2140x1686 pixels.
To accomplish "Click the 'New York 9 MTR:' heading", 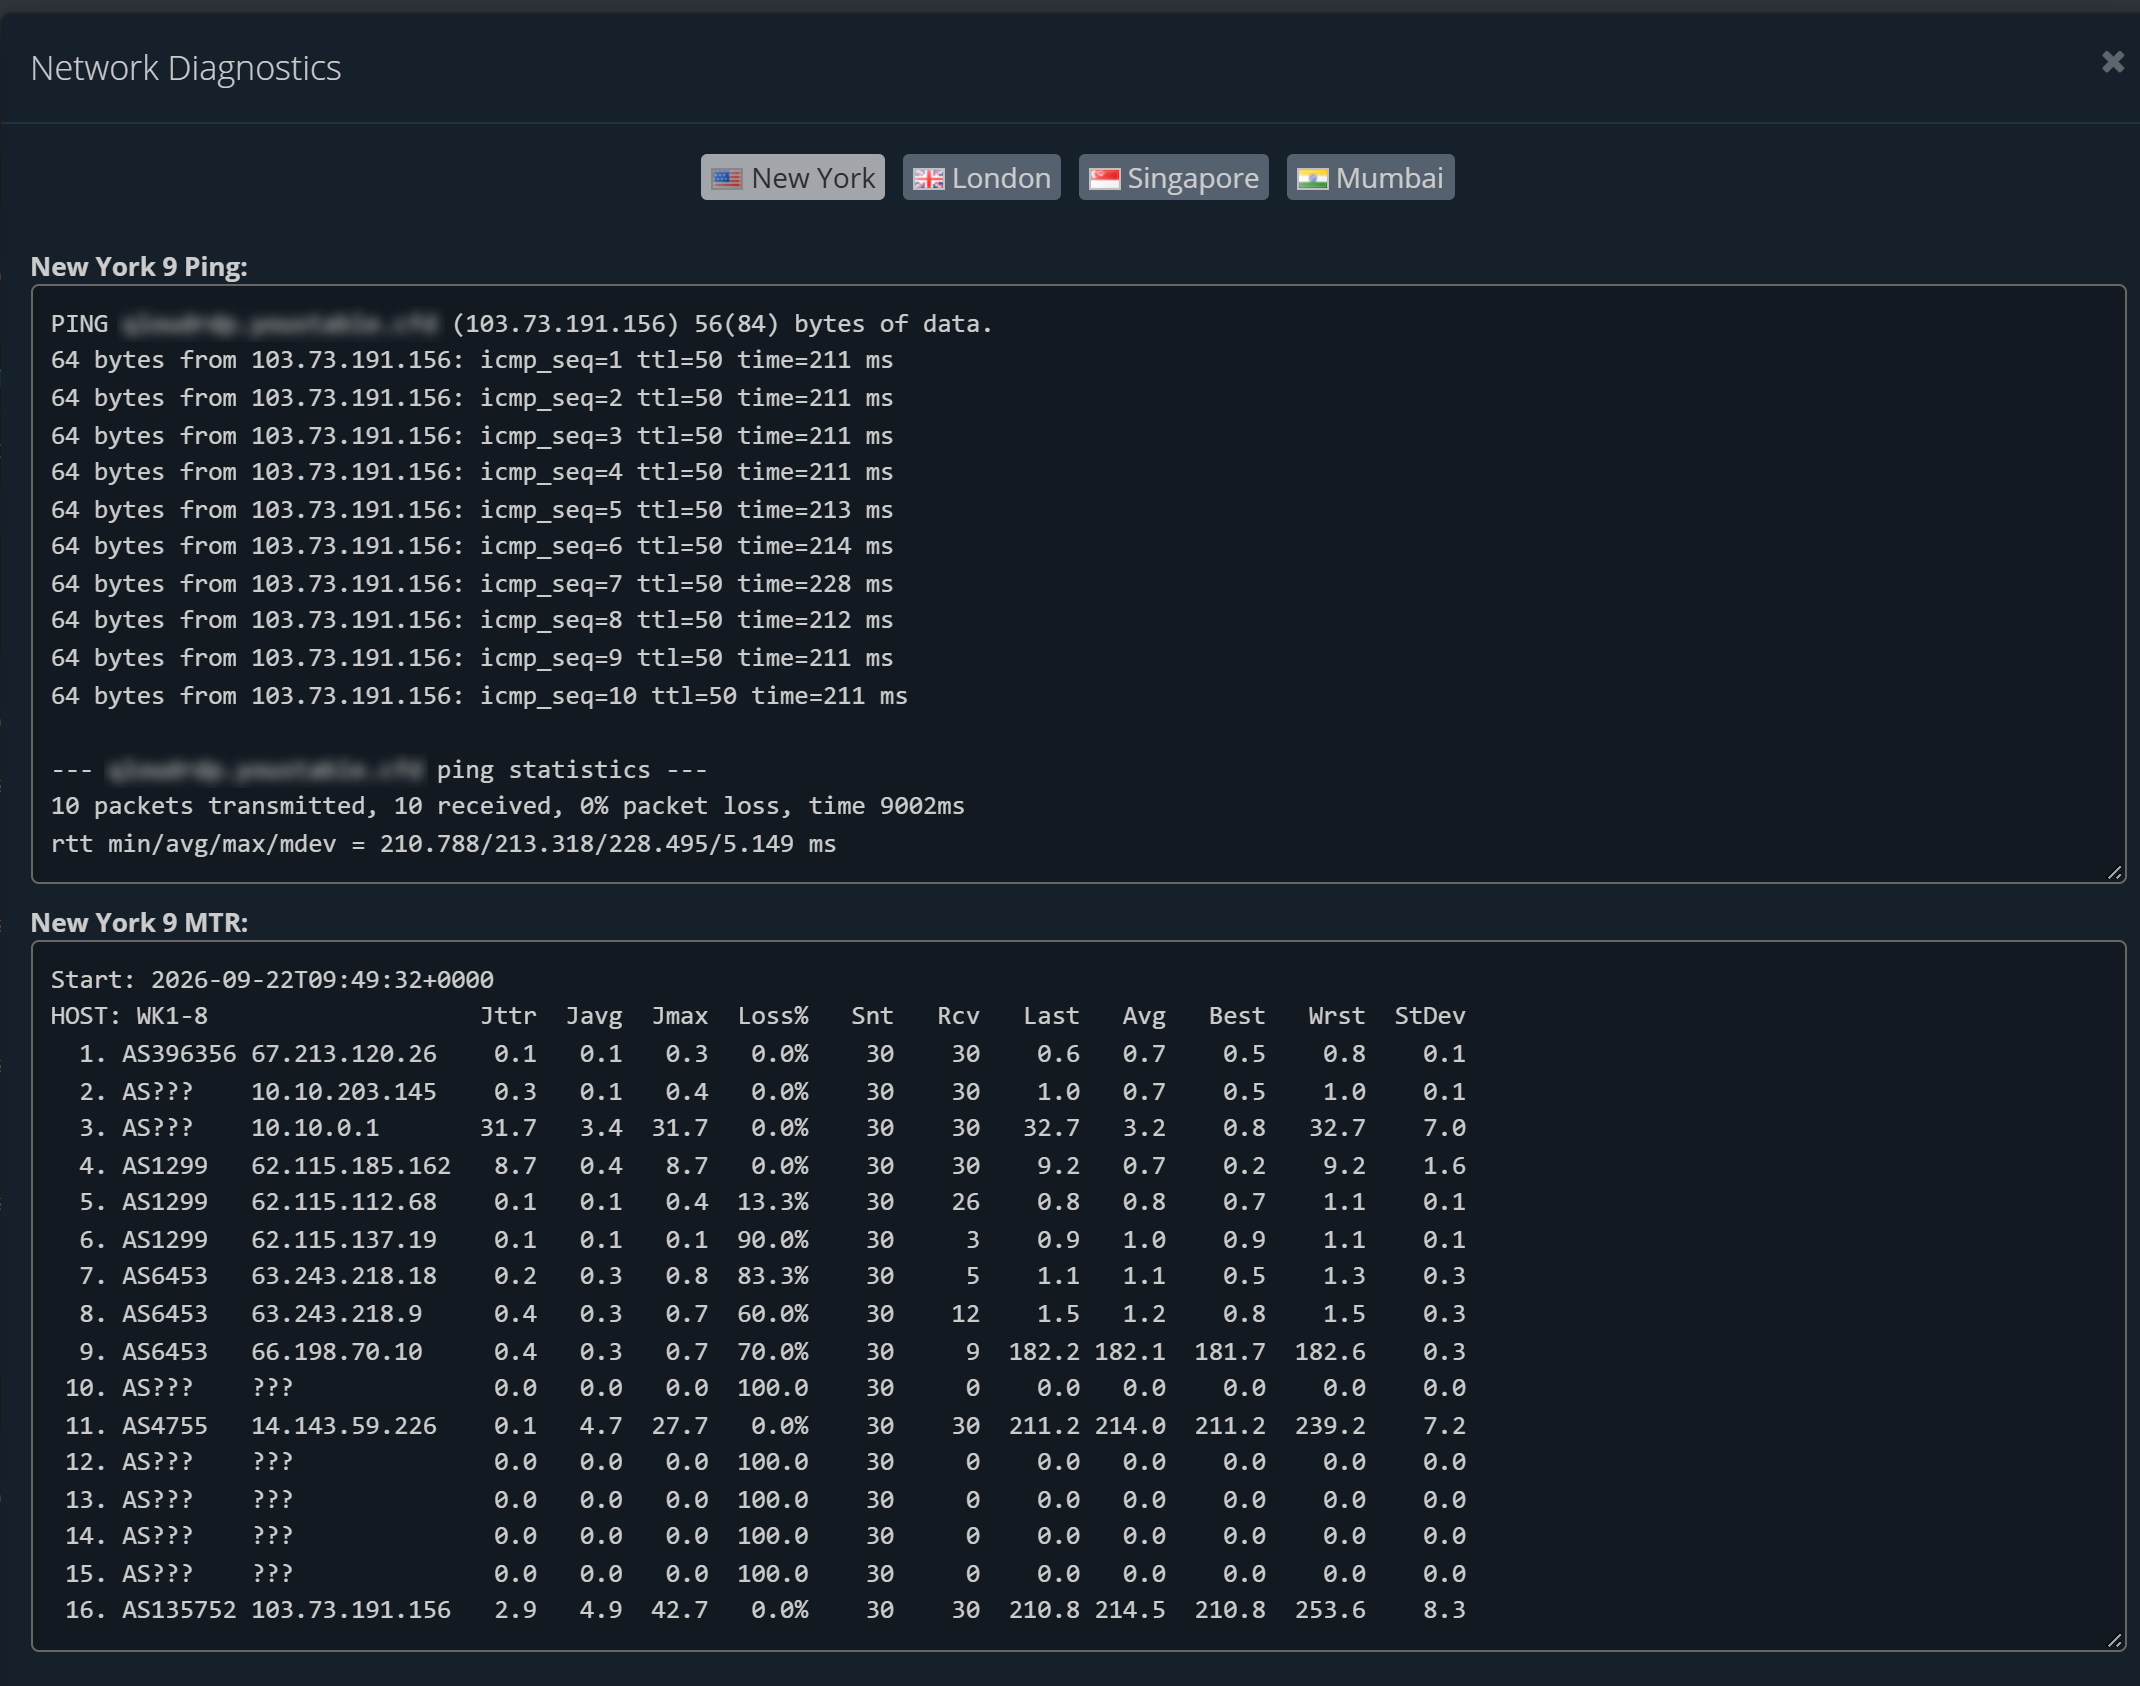I will [139, 922].
